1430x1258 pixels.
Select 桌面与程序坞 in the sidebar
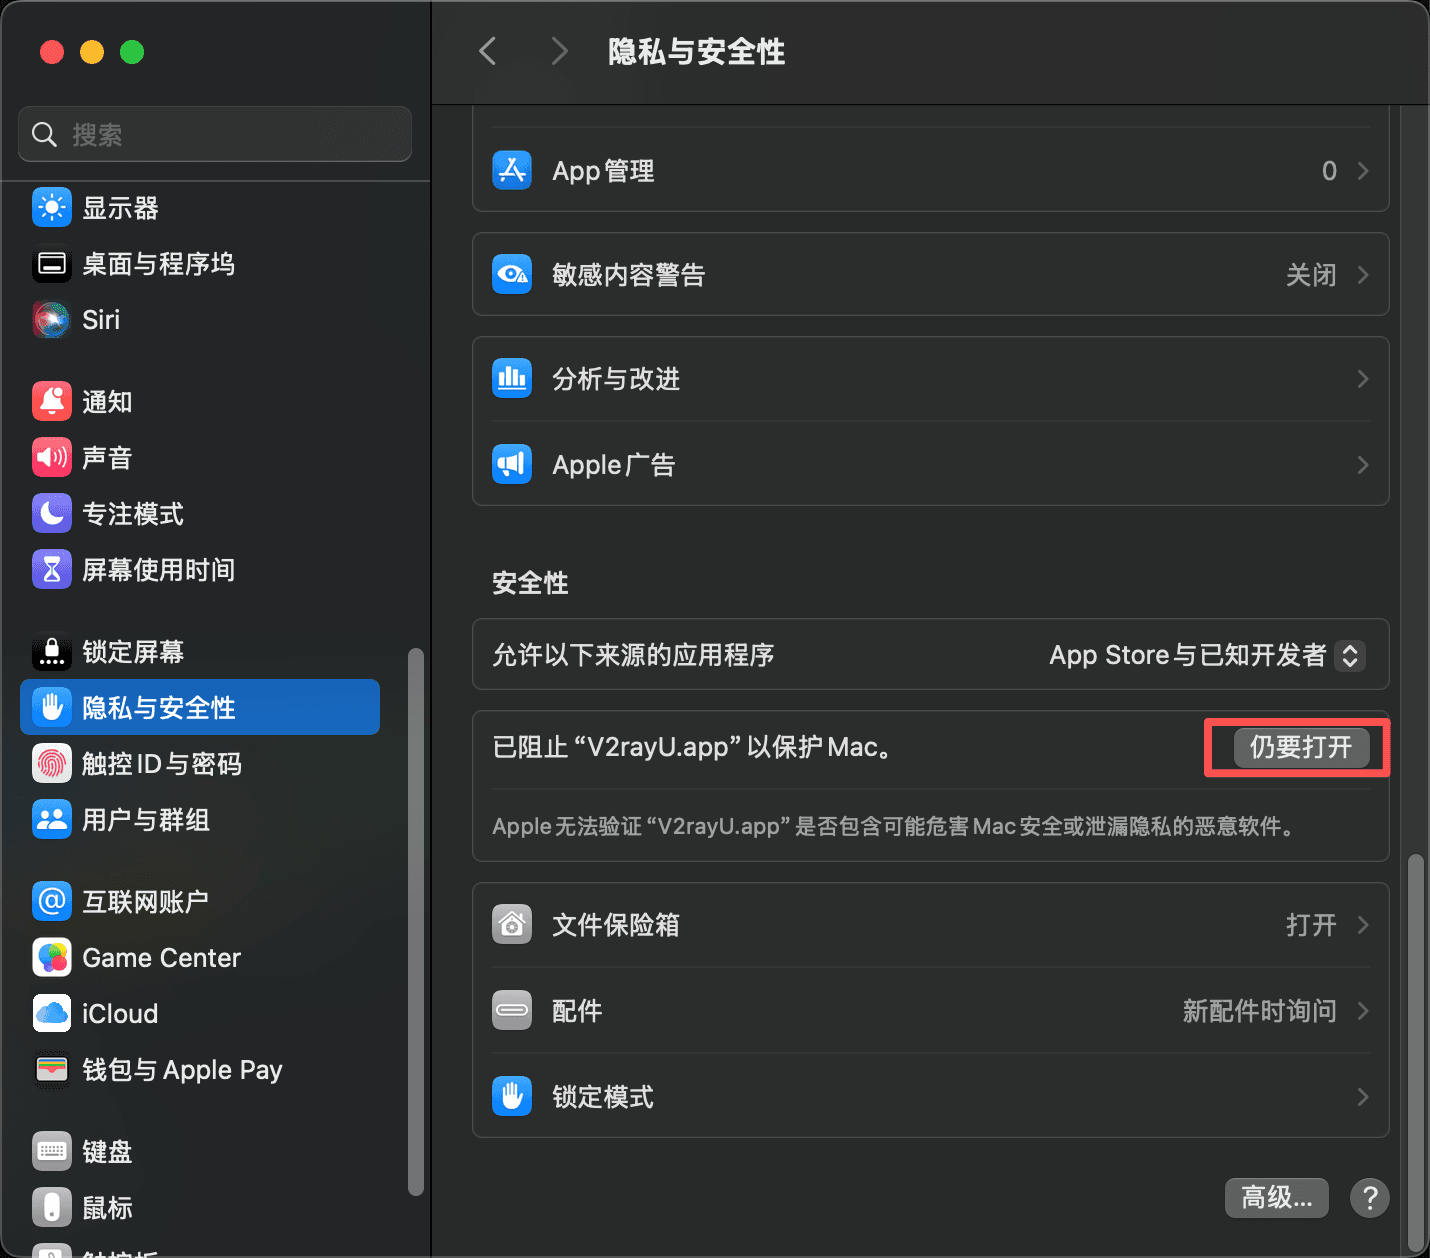click(200, 264)
